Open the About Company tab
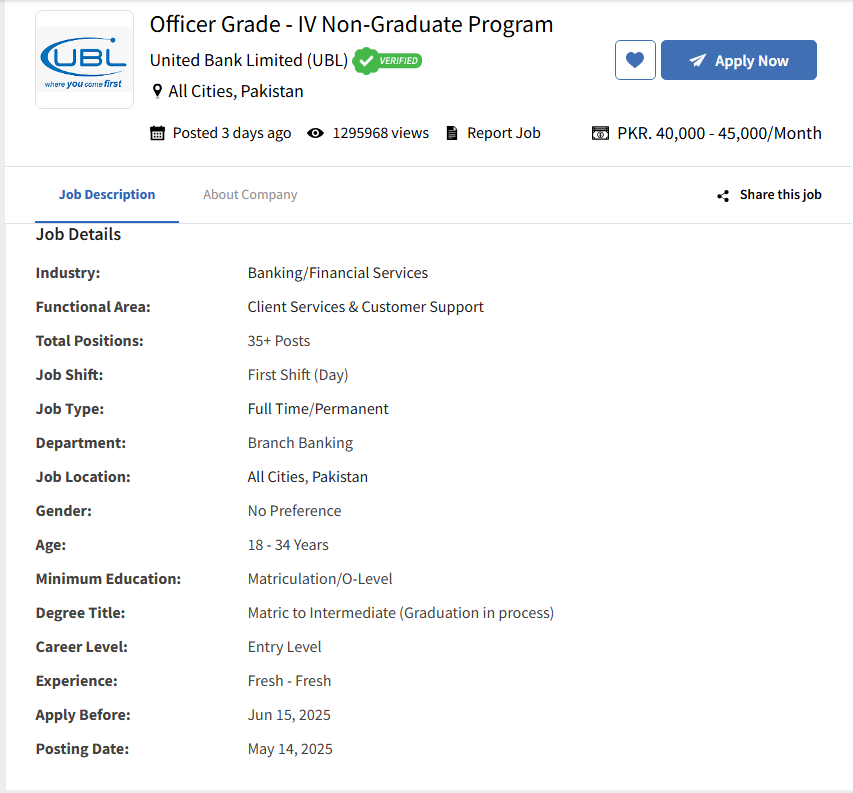 point(250,195)
